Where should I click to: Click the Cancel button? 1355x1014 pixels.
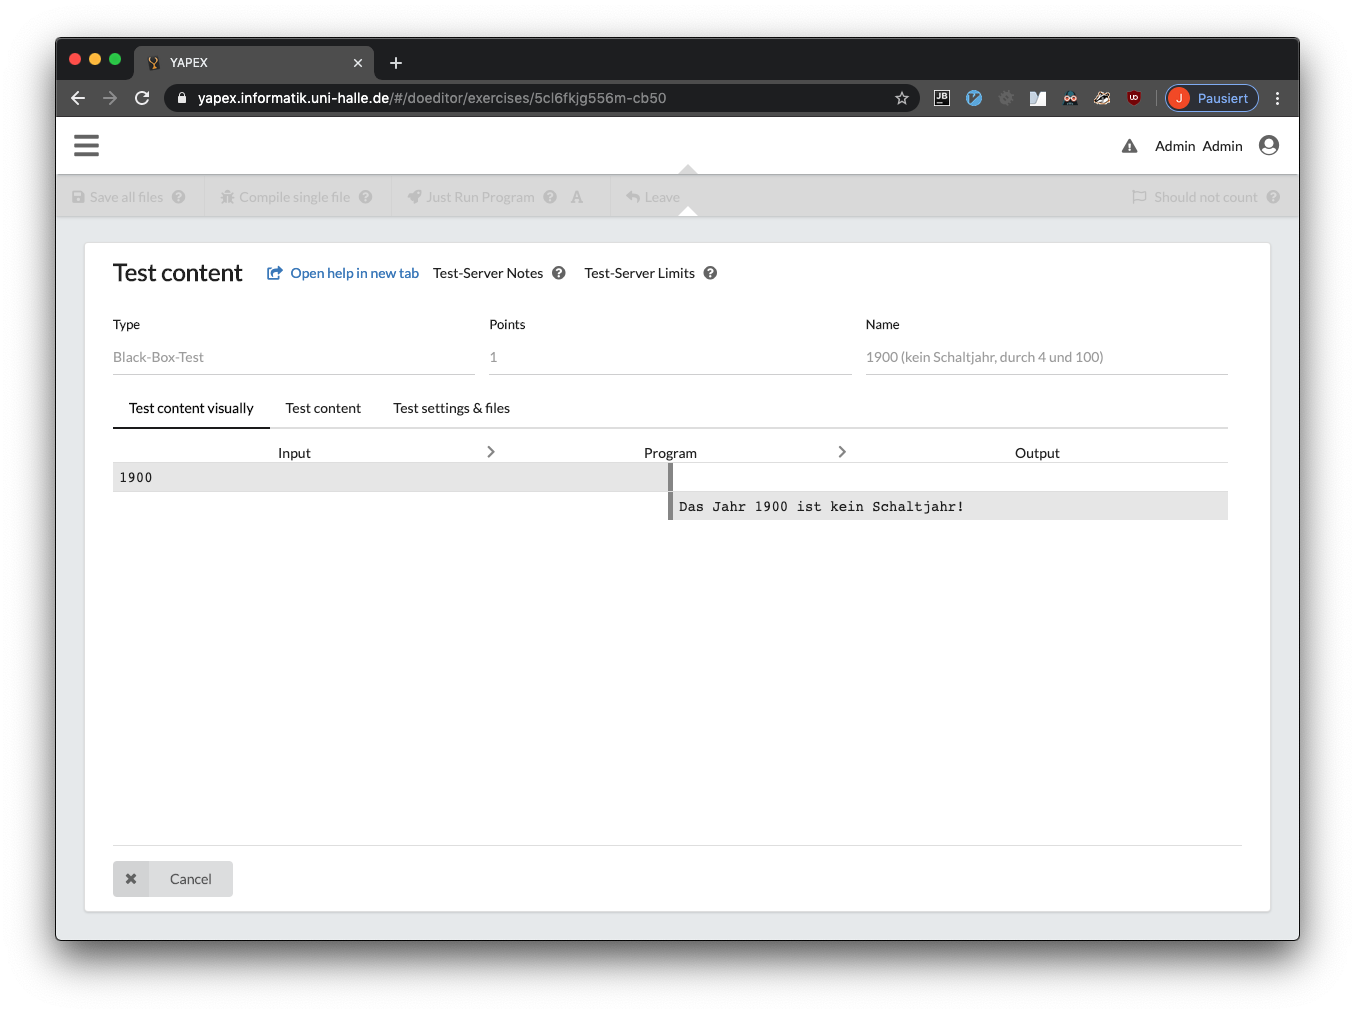pos(173,879)
